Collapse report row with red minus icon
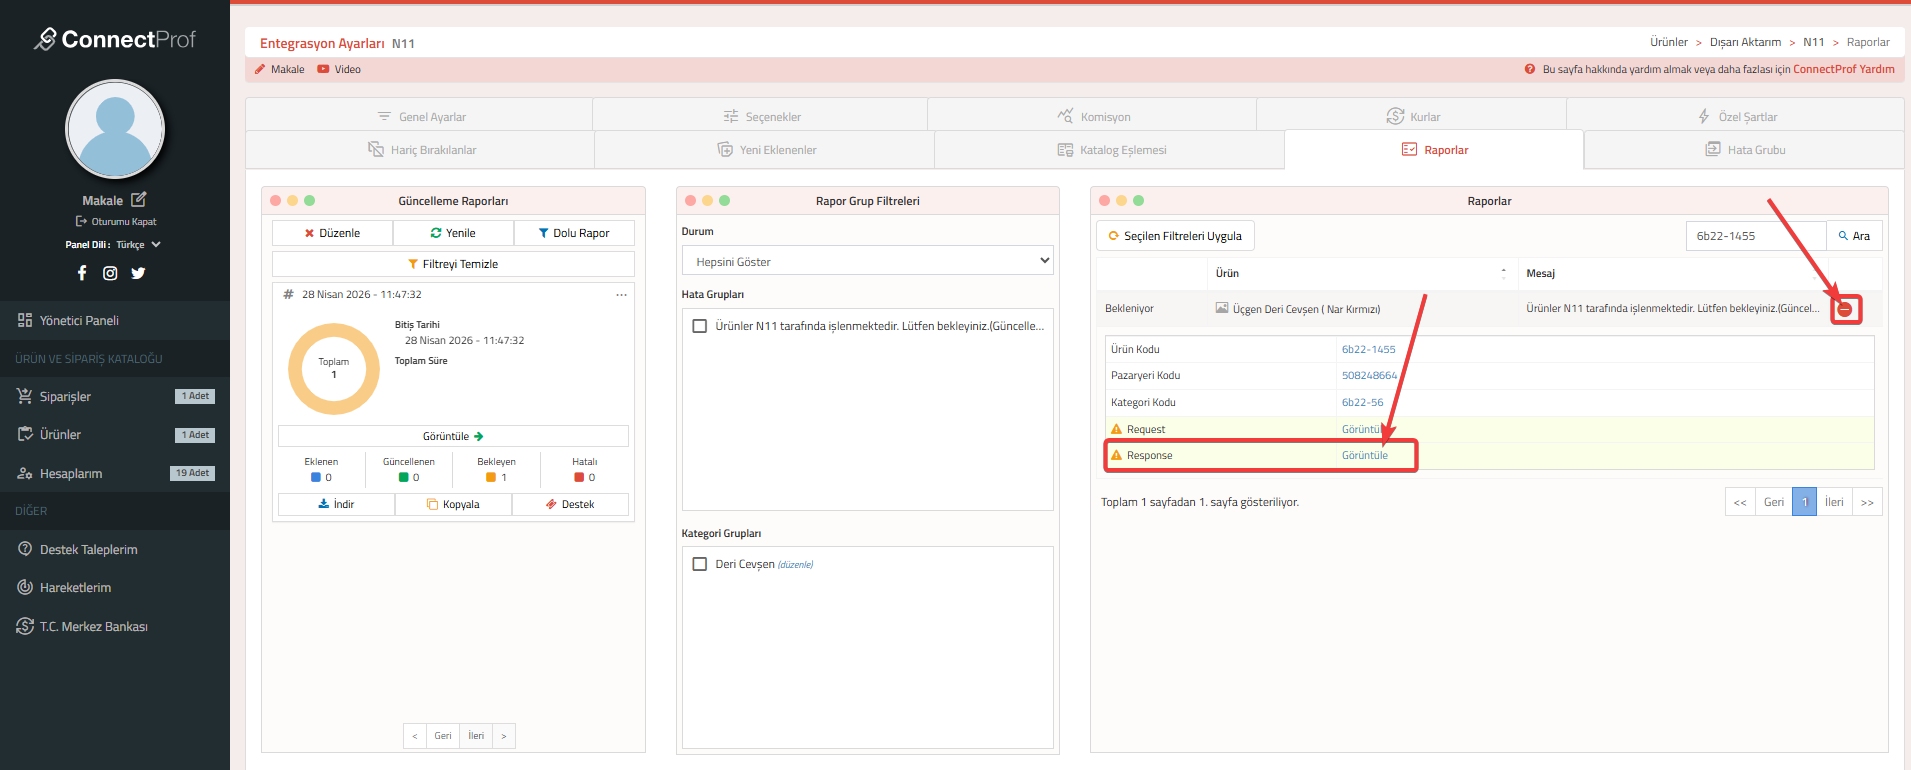The height and width of the screenshot is (770, 1911). [x=1845, y=310]
